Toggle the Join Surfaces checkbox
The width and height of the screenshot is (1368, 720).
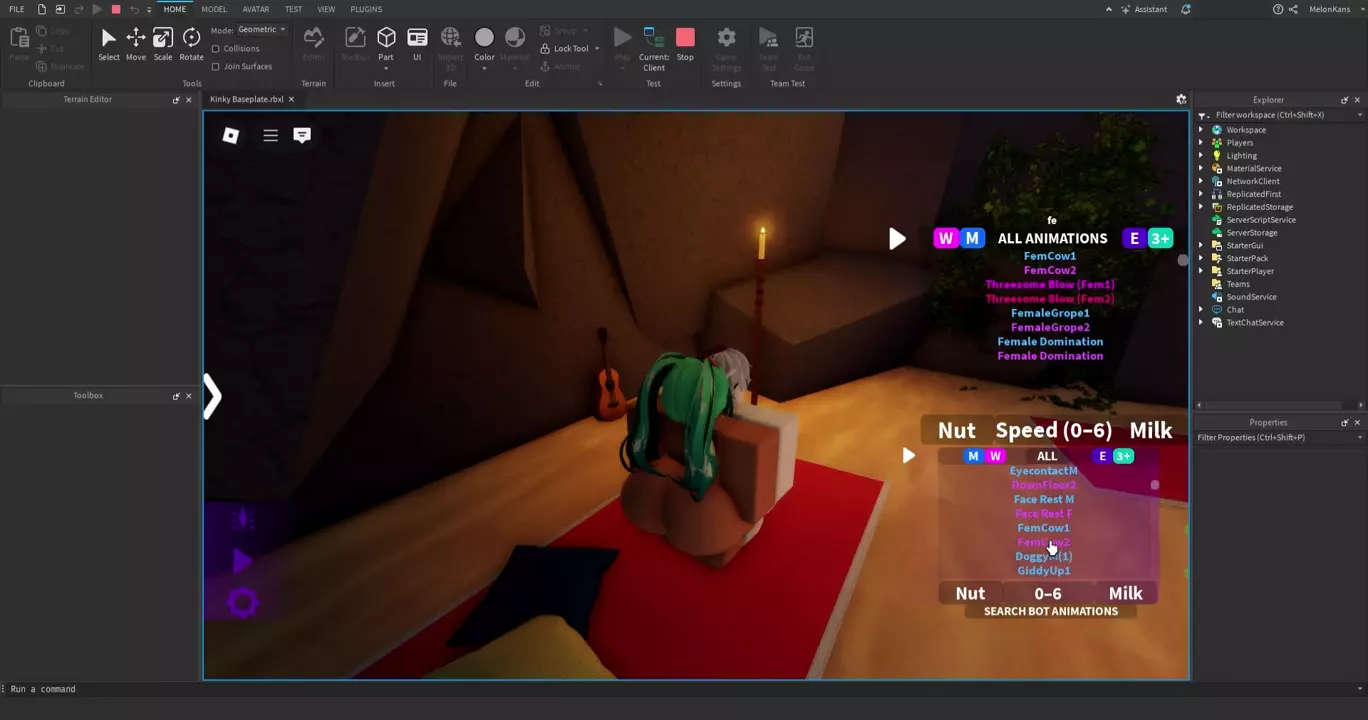tap(216, 66)
